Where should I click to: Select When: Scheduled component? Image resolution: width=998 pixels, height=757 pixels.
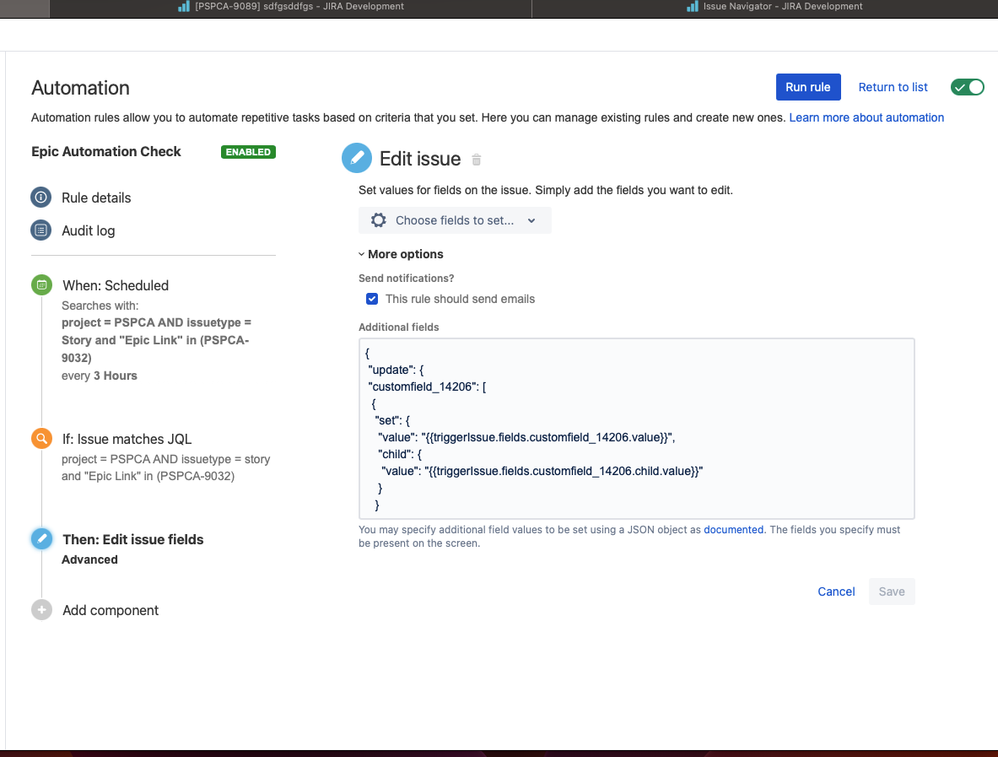[x=115, y=285]
